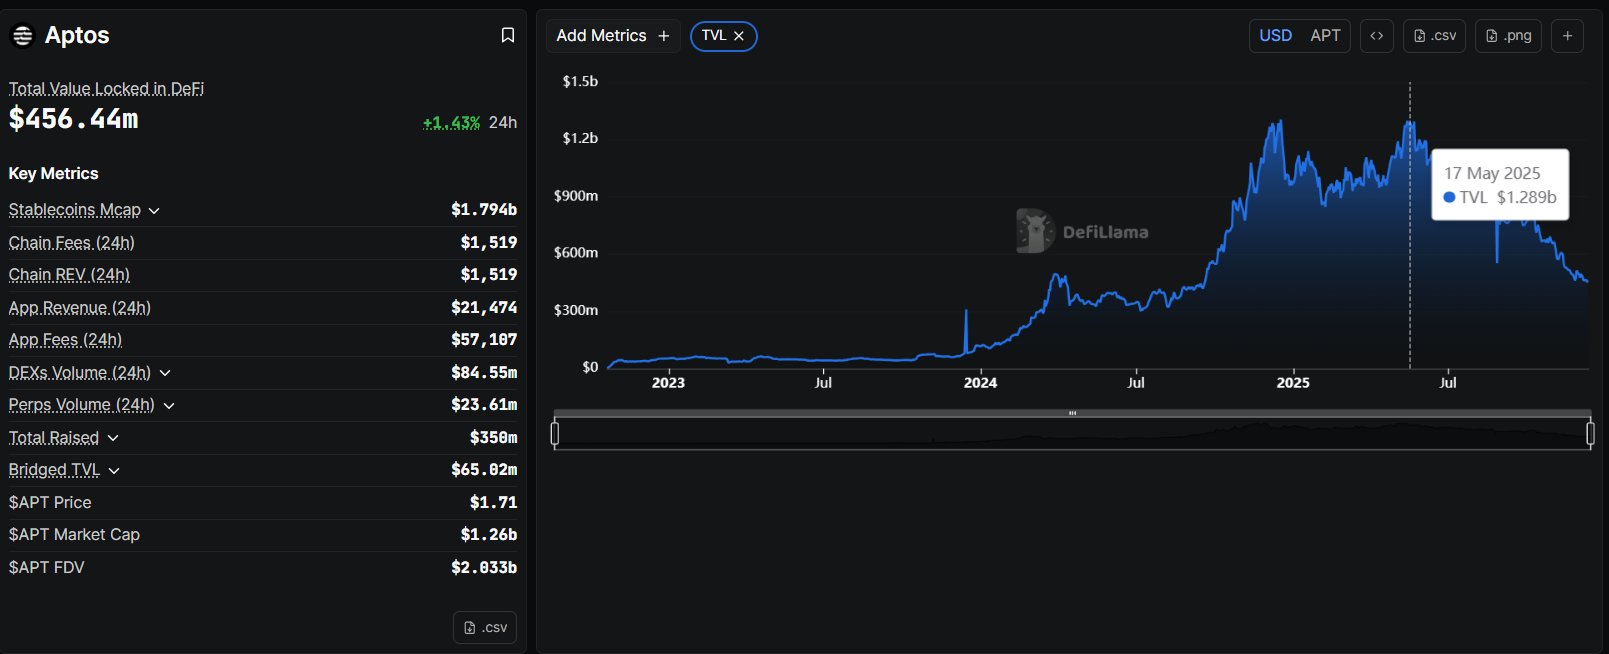The height and width of the screenshot is (654, 1609).
Task: Click the $84.55m DEXs volume value
Action: point(484,373)
